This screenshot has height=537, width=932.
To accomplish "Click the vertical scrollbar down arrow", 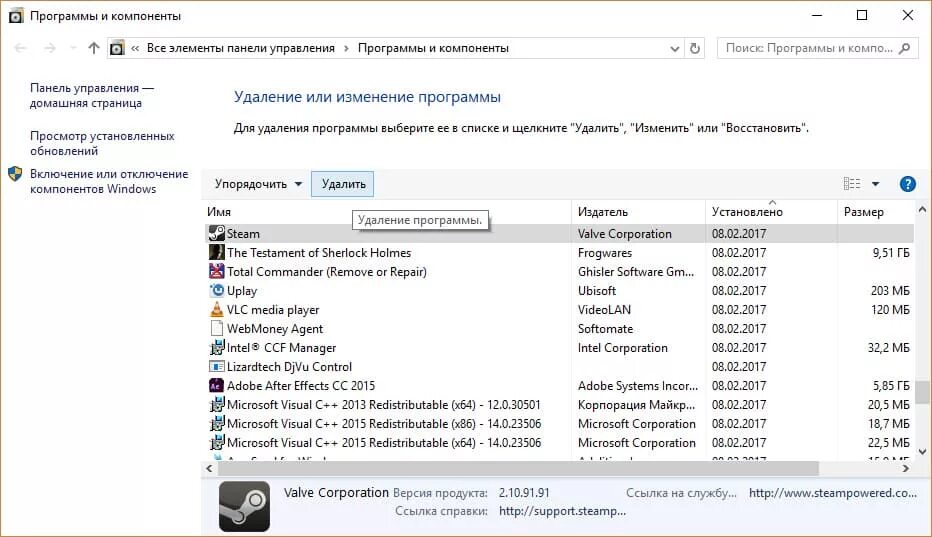I will (x=922, y=452).
